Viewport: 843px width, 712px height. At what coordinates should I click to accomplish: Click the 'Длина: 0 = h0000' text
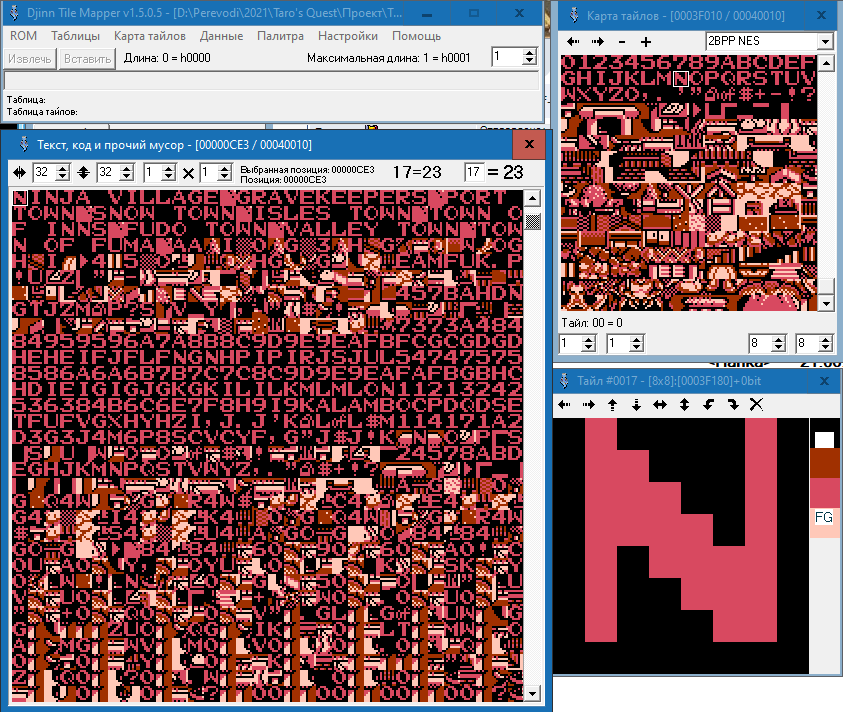pos(167,58)
